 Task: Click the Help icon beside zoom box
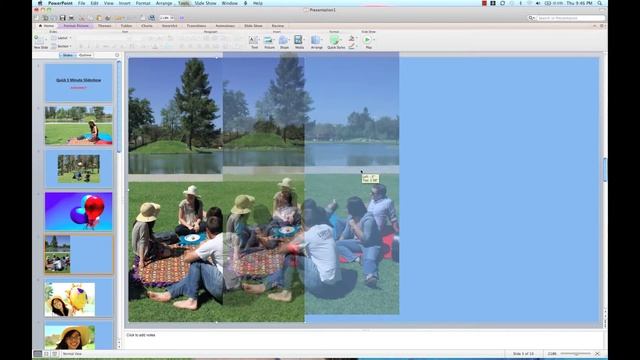pyautogui.click(x=182, y=18)
